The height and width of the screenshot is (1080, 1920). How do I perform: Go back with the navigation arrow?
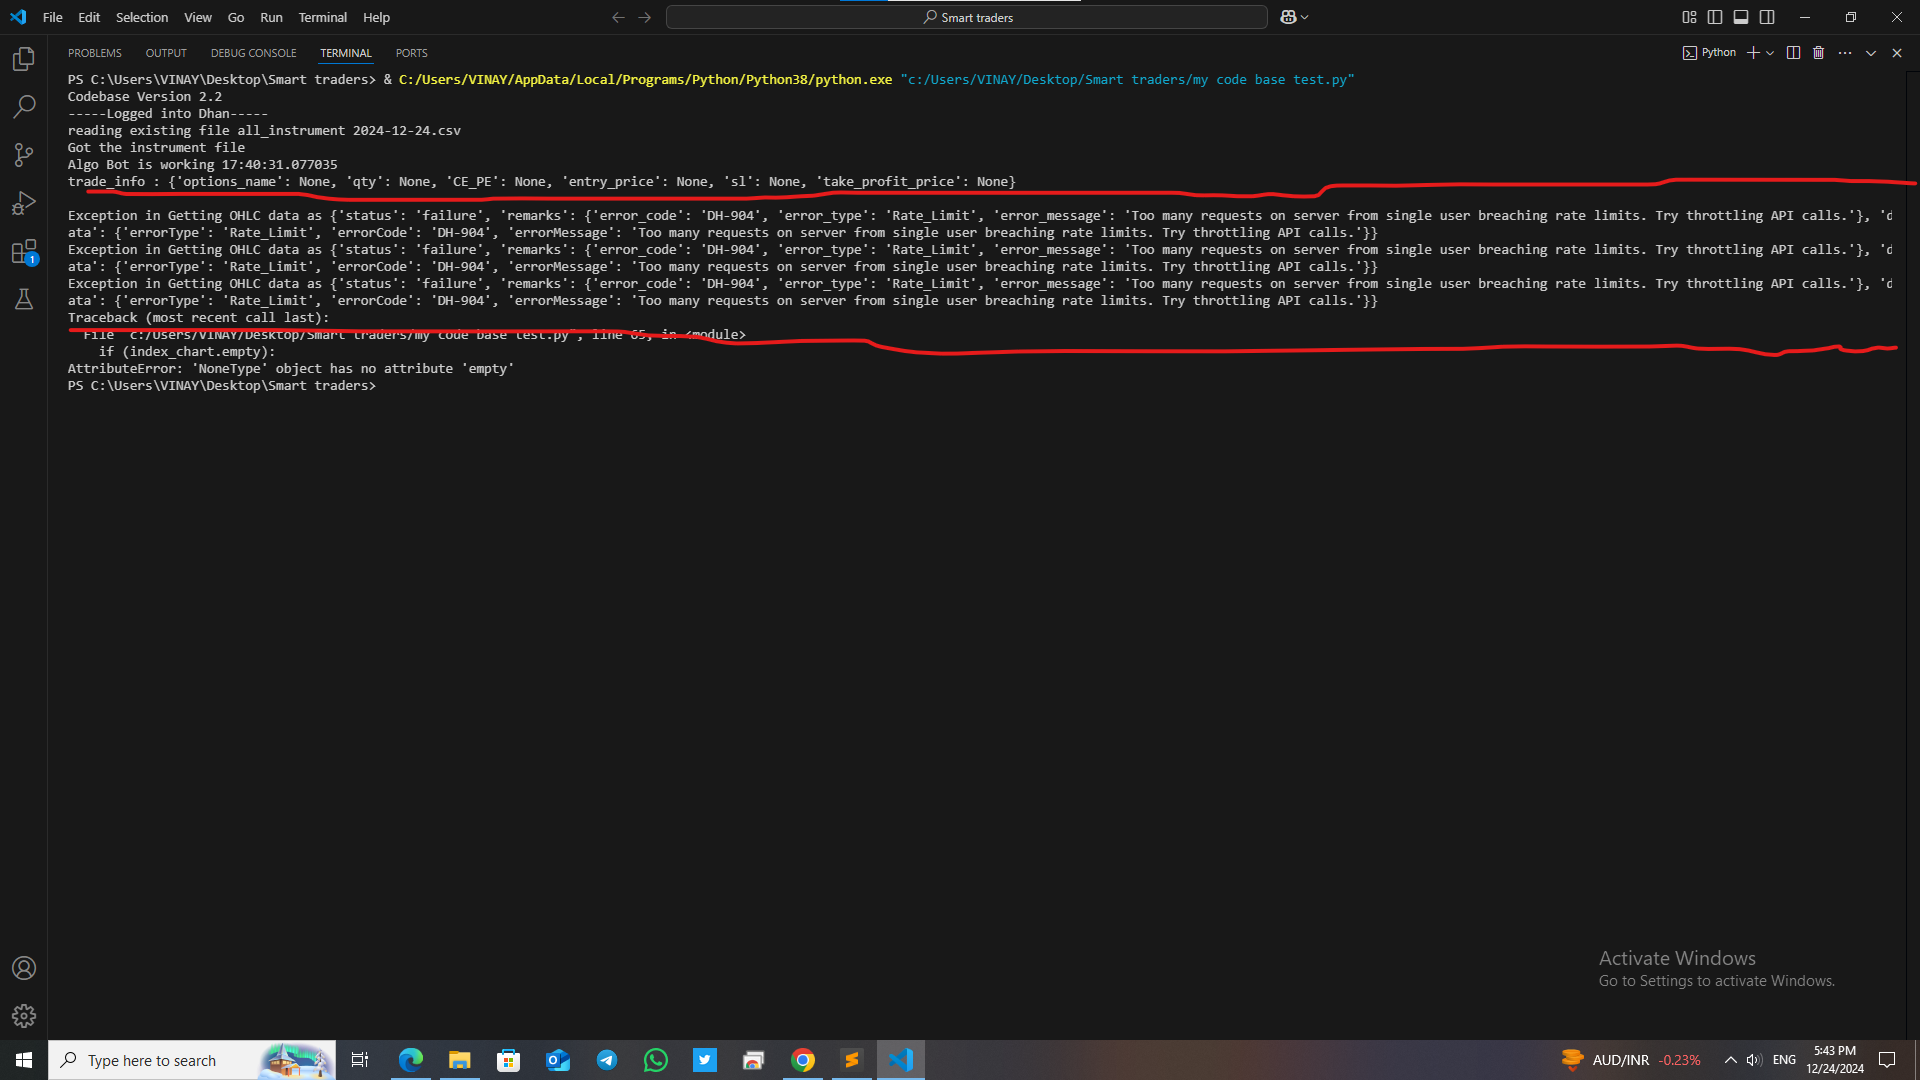point(618,17)
